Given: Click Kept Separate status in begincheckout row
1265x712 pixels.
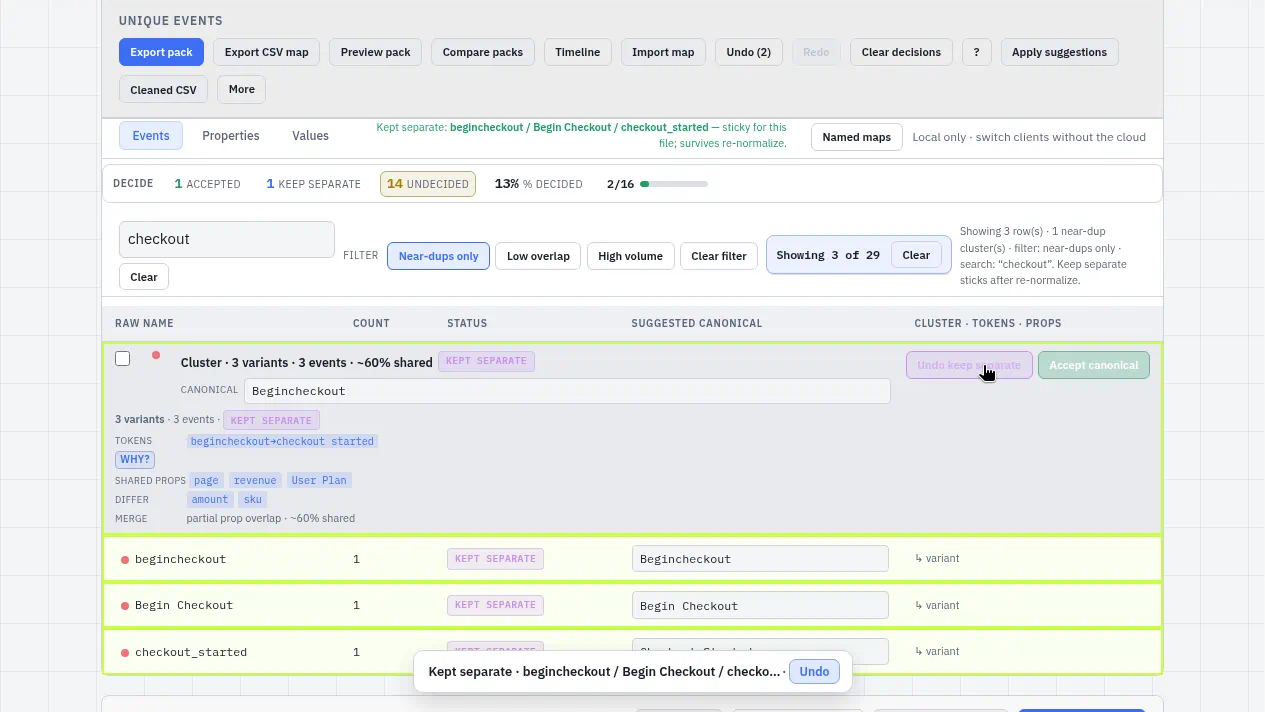Looking at the screenshot, I should point(495,558).
